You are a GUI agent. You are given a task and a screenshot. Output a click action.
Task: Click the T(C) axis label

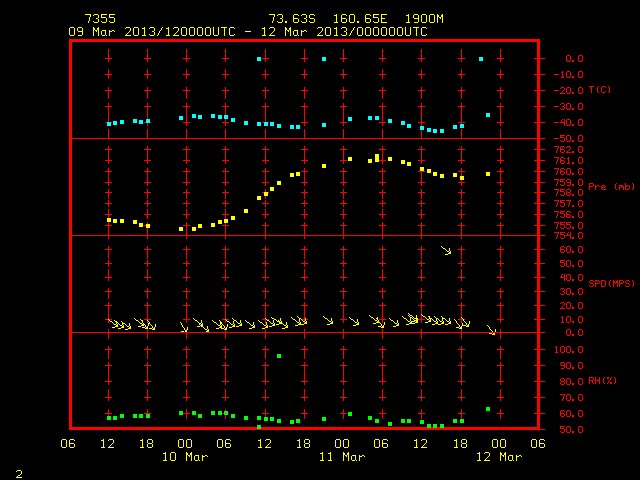click(x=600, y=90)
